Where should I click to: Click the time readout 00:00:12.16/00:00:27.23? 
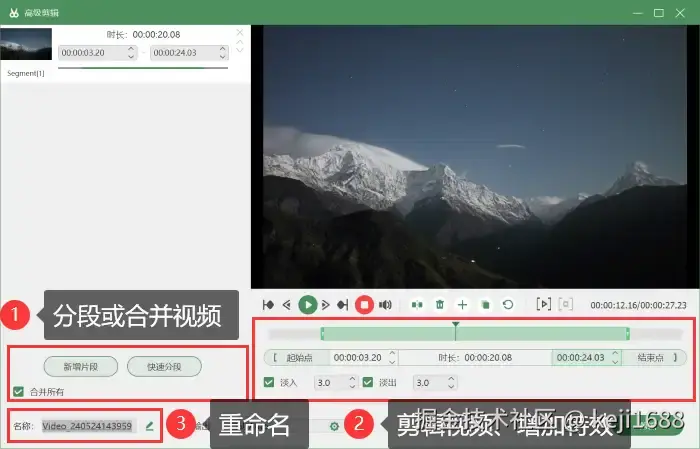point(638,305)
